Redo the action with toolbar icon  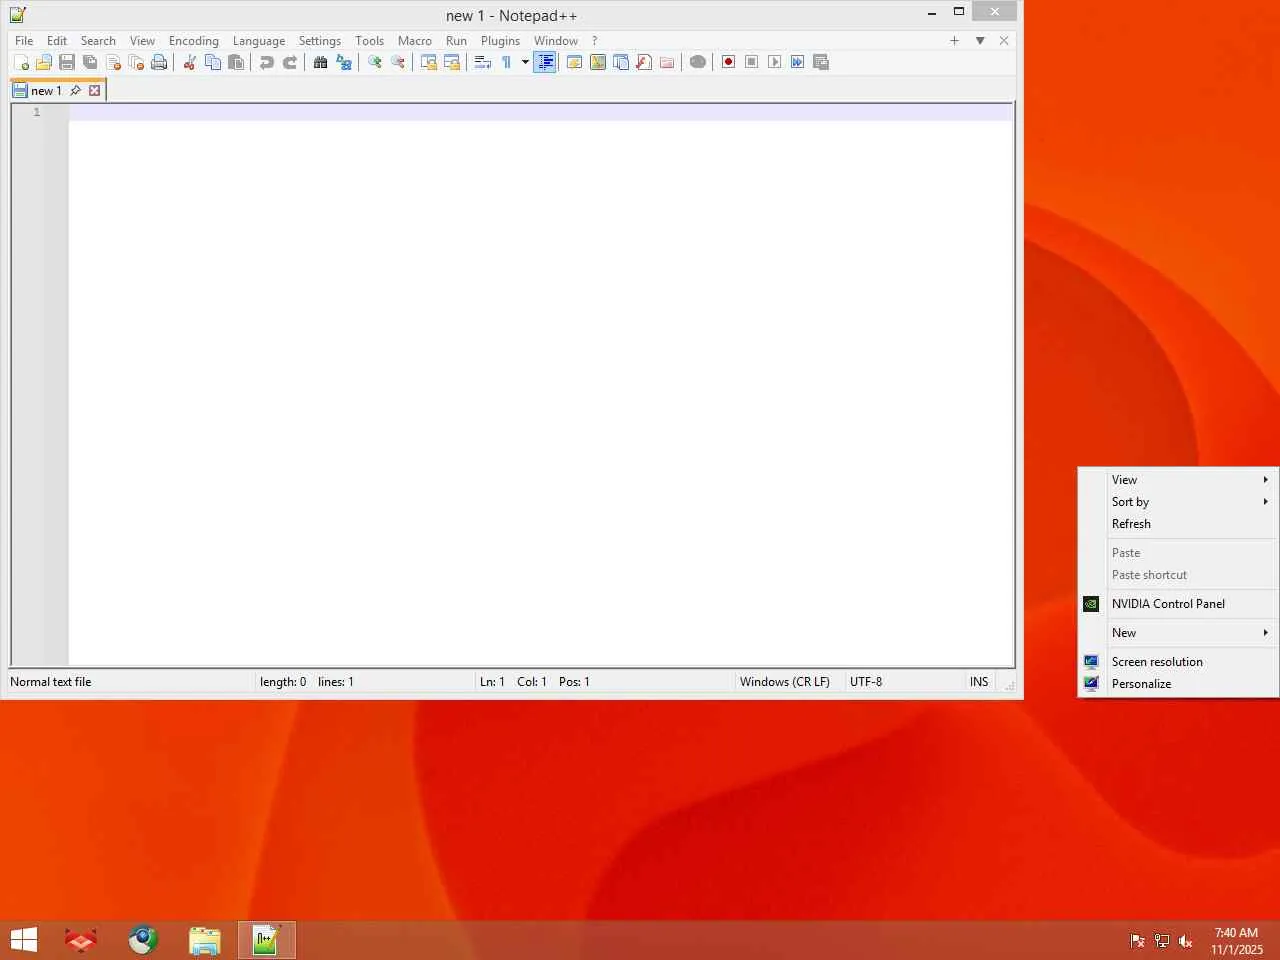290,62
